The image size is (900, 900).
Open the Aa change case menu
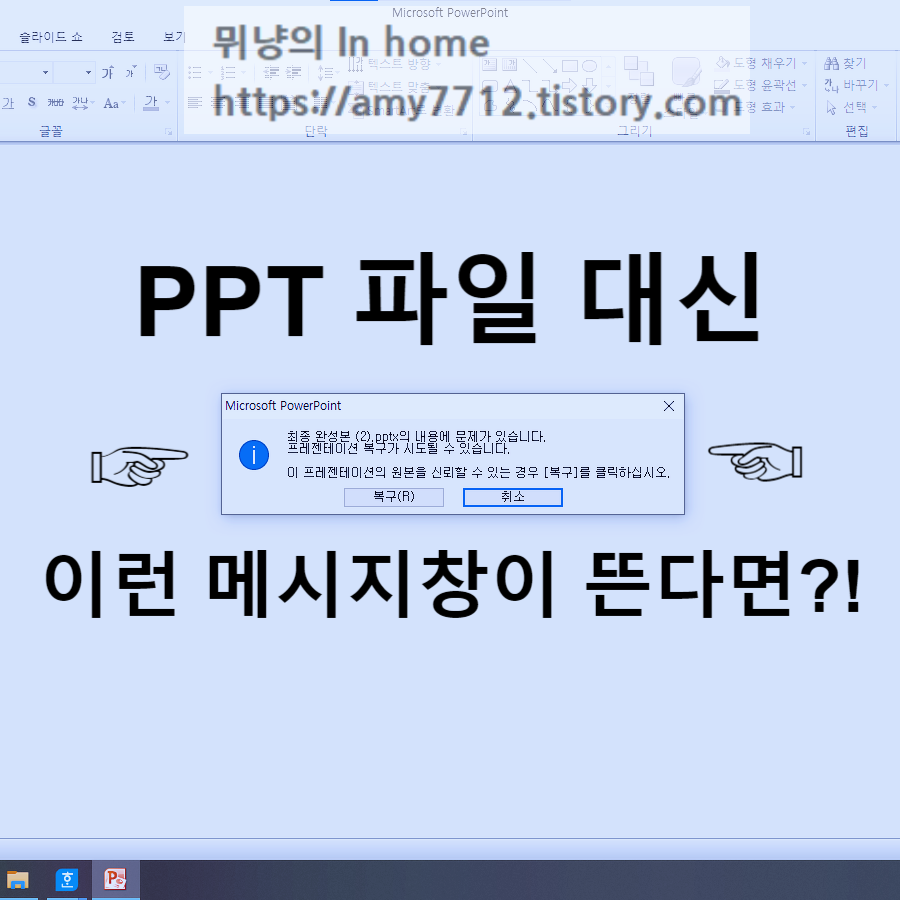pos(114,103)
